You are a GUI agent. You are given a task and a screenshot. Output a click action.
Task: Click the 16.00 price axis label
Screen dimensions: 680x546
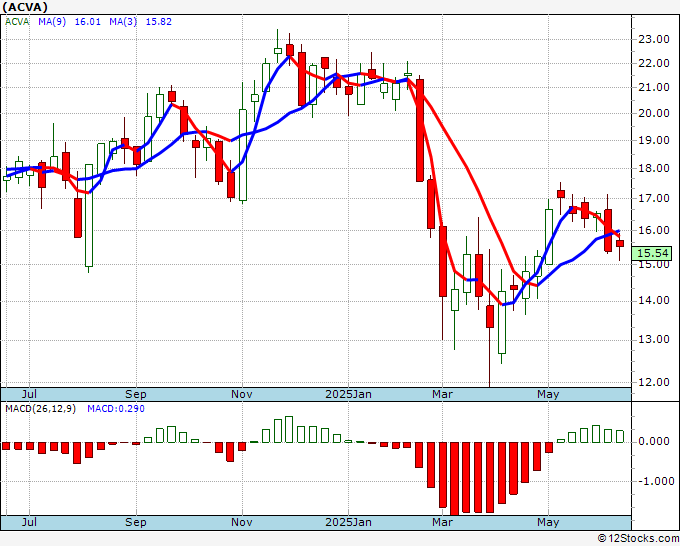(654, 230)
